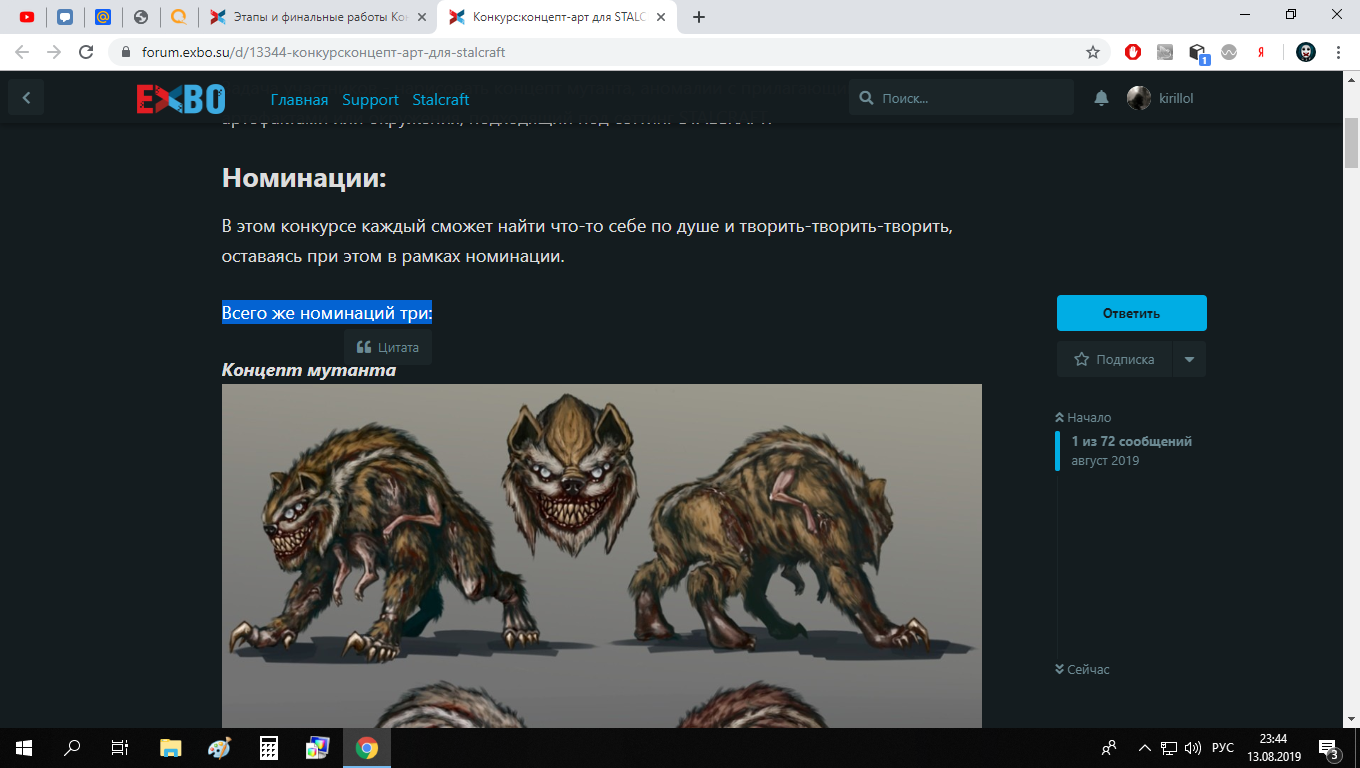This screenshot has height=768, width=1360.
Task: Click the 'Ответить' reply button
Action: [x=1132, y=313]
